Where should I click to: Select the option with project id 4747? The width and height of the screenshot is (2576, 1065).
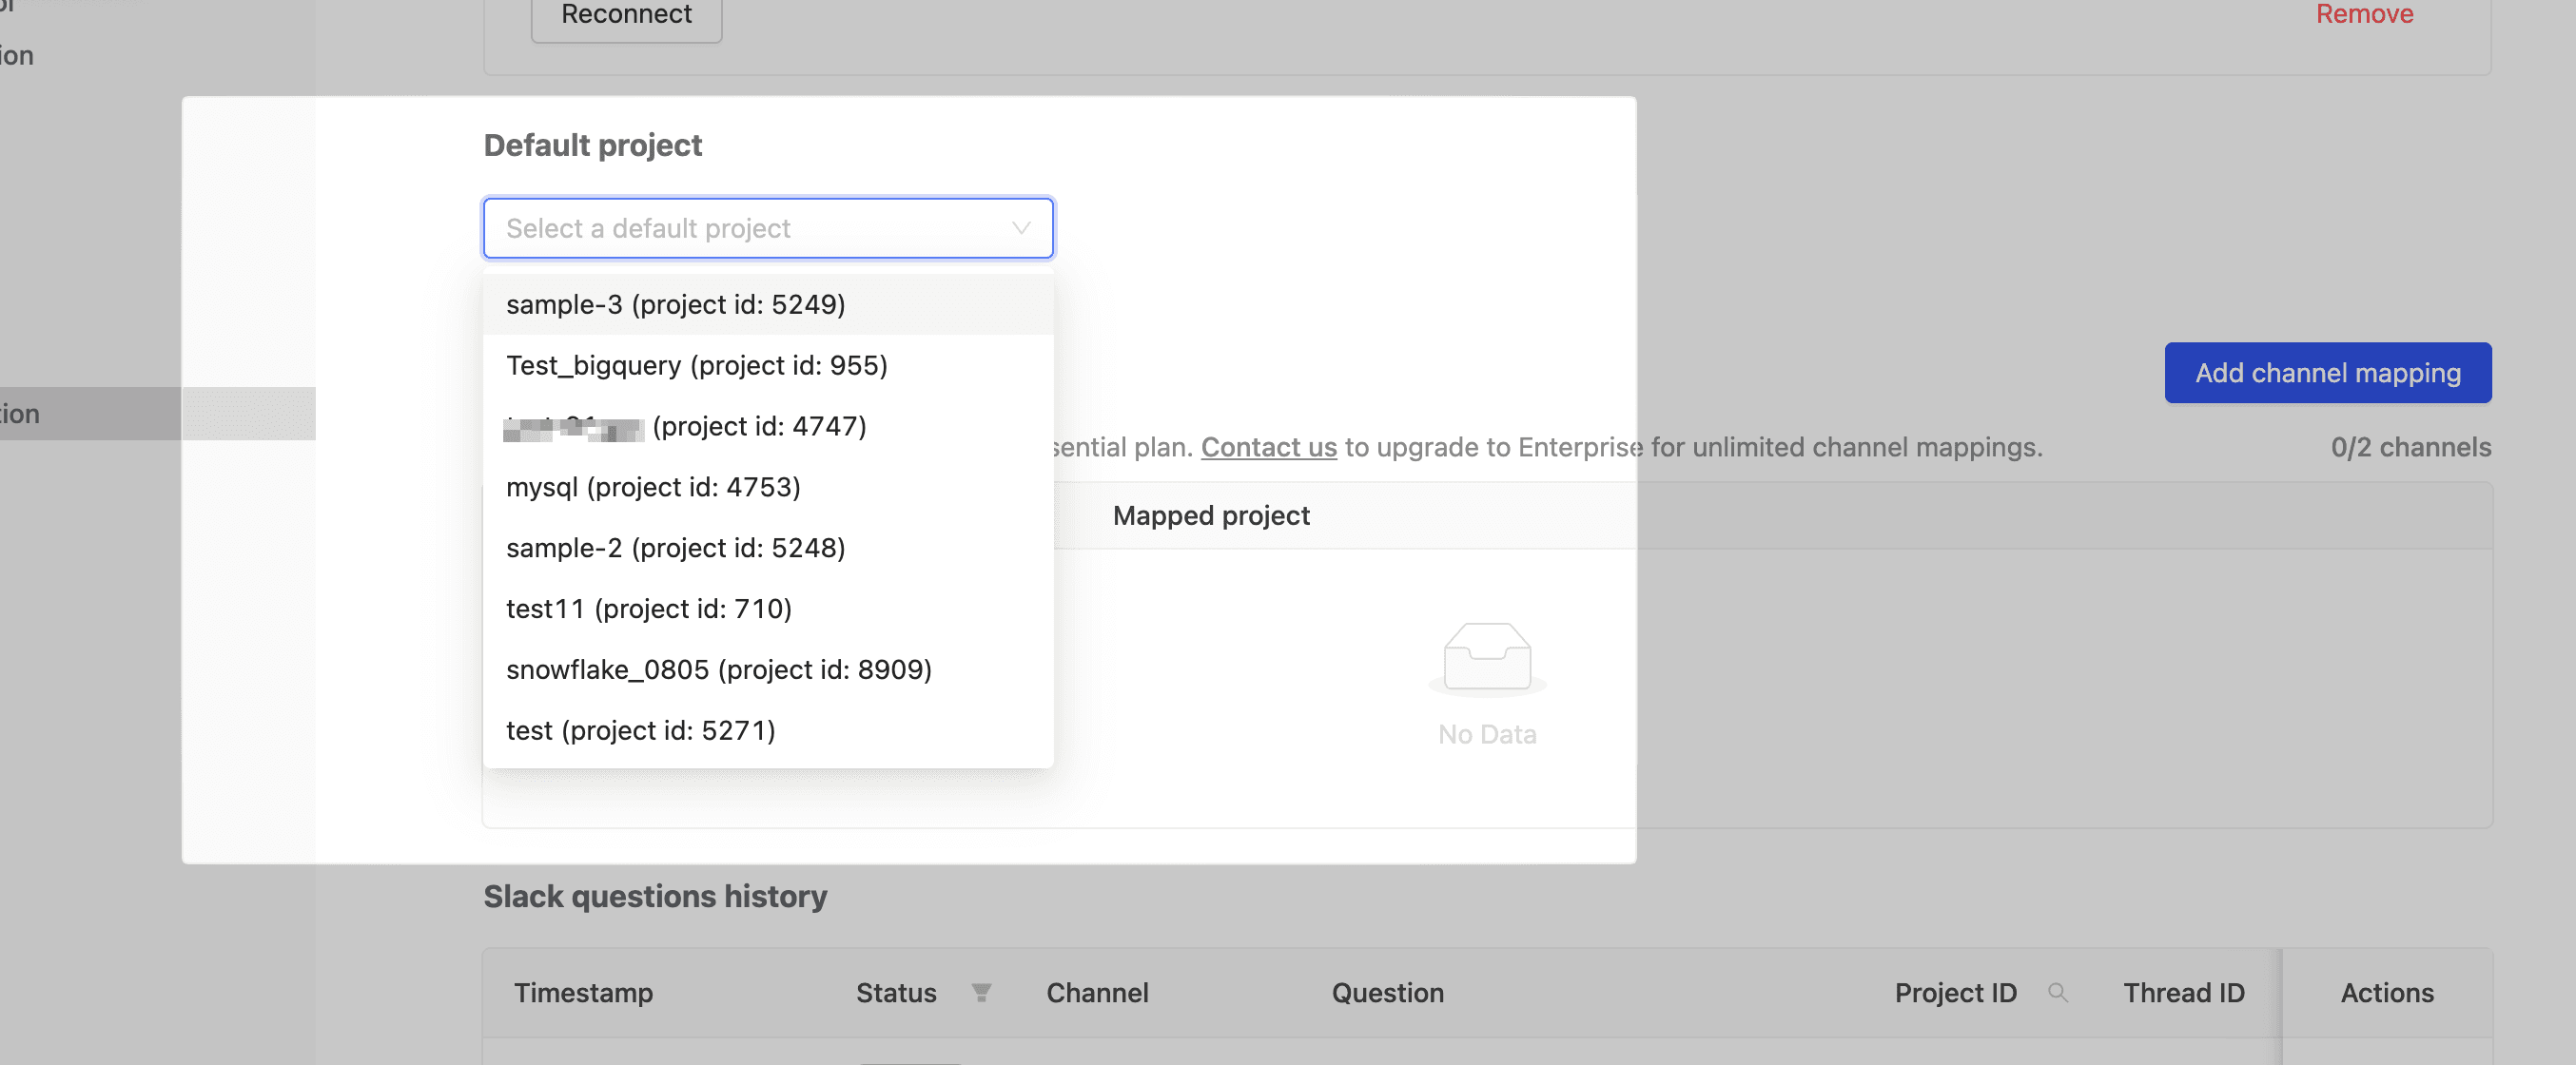684,426
